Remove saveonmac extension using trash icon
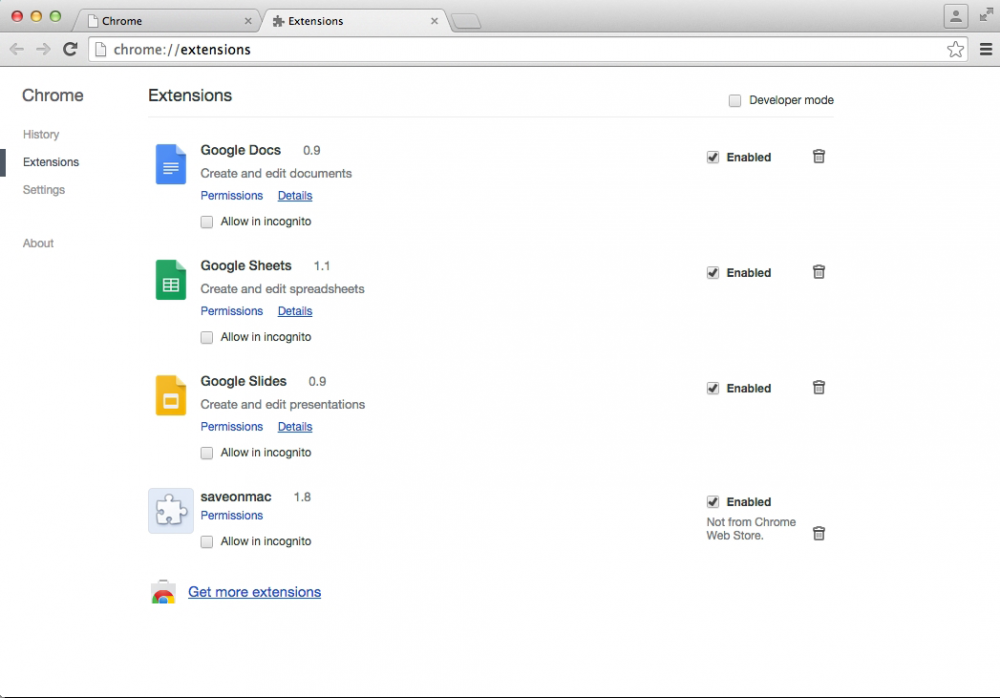 pos(819,533)
